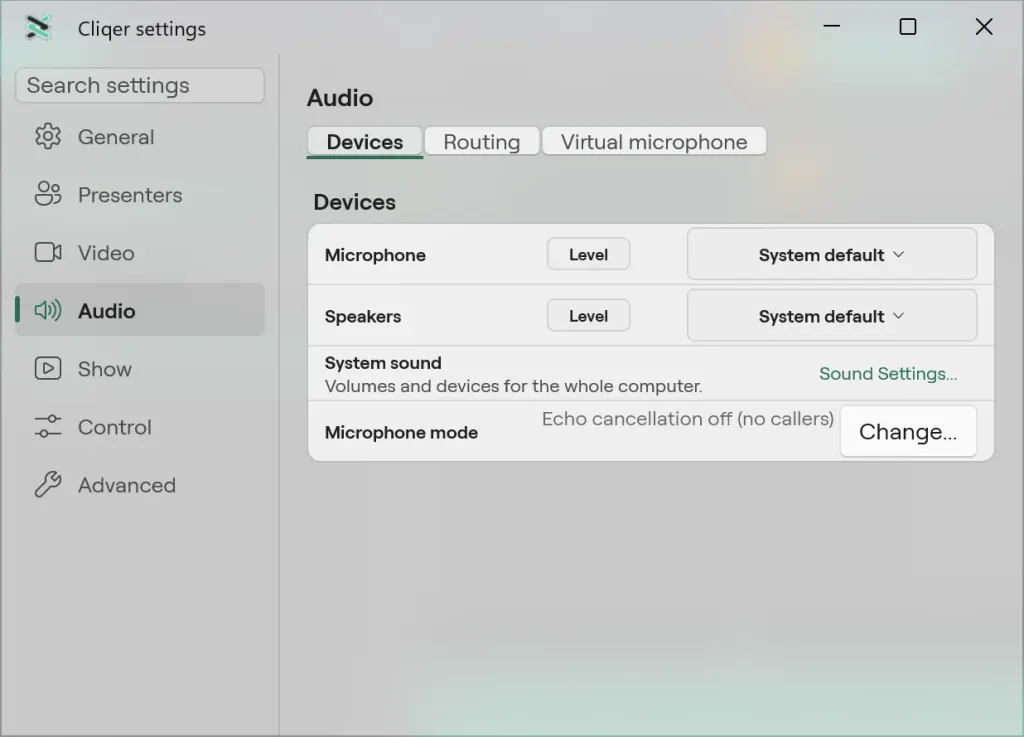Maximize the Cliqer settings window
1024x737 pixels.
click(x=908, y=27)
